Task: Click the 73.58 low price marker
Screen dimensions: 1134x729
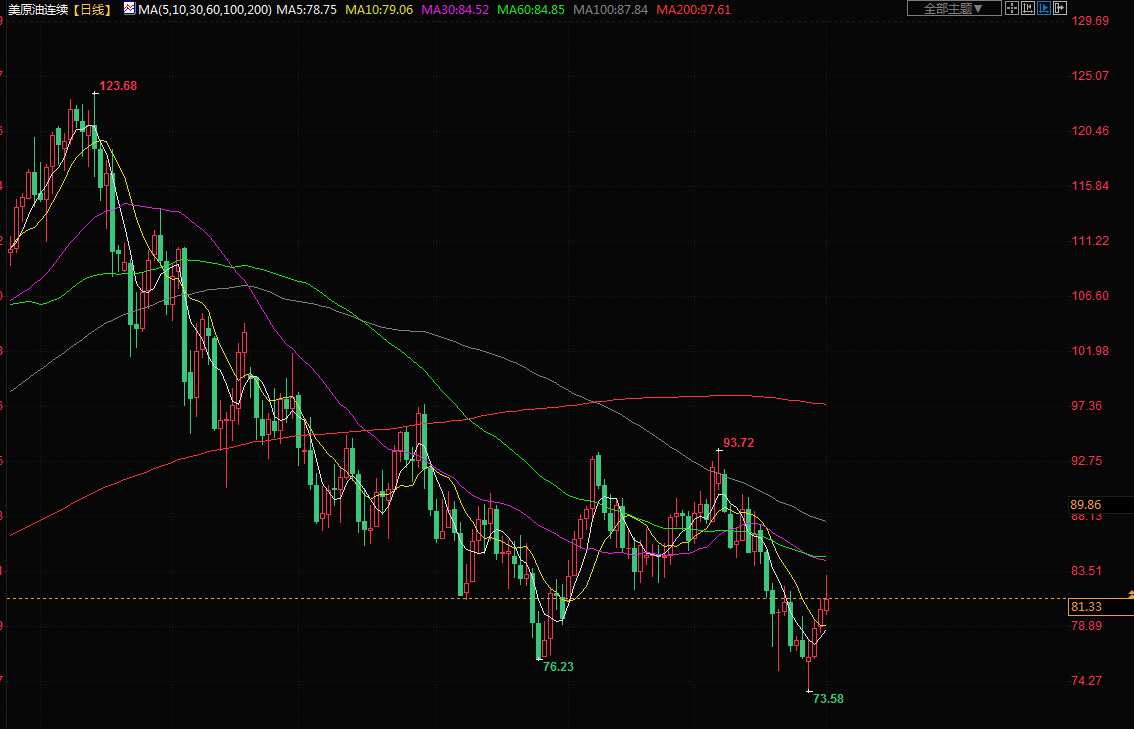Action: click(826, 698)
